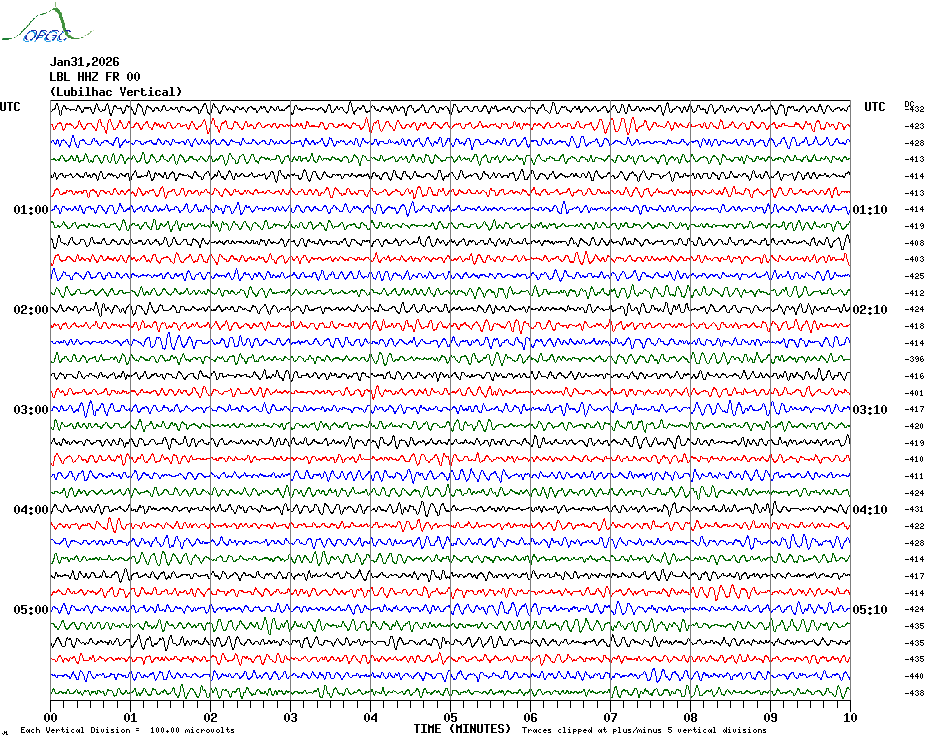The width and height of the screenshot is (930, 744).
Task: Click the 04 minute axis tick label
Action: [x=371, y=718]
